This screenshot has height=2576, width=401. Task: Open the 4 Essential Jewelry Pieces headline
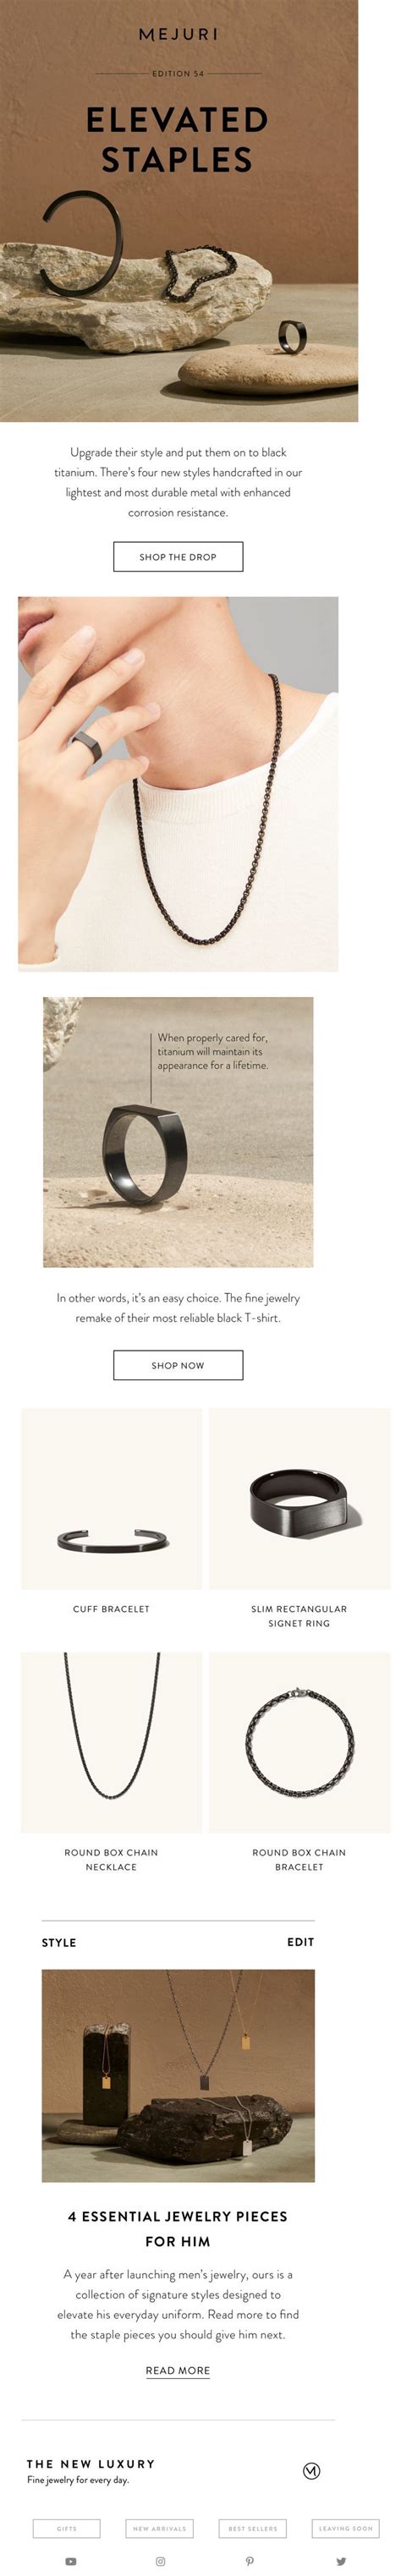178,2228
